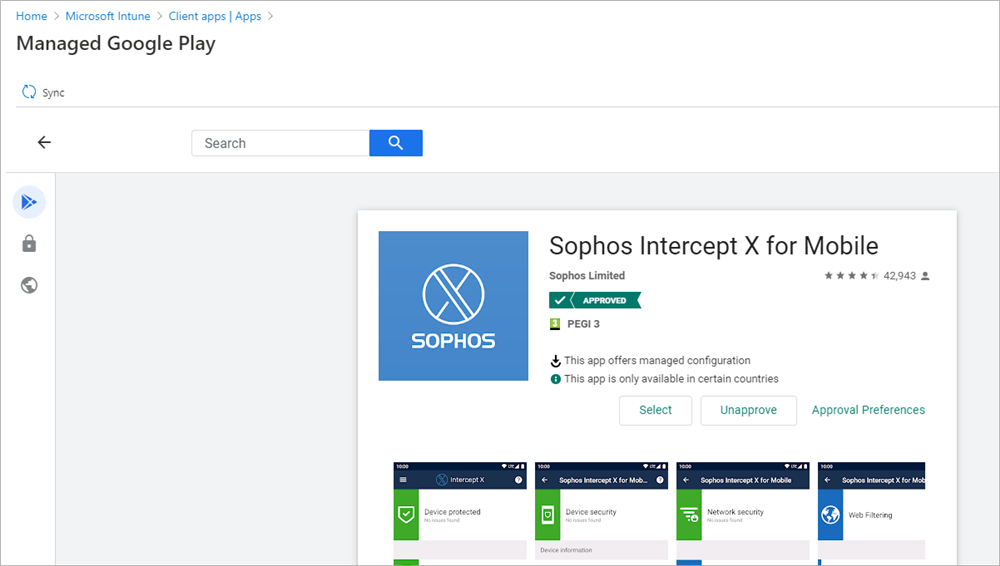Go back with the left arrow
1000x566 pixels.
coord(44,142)
